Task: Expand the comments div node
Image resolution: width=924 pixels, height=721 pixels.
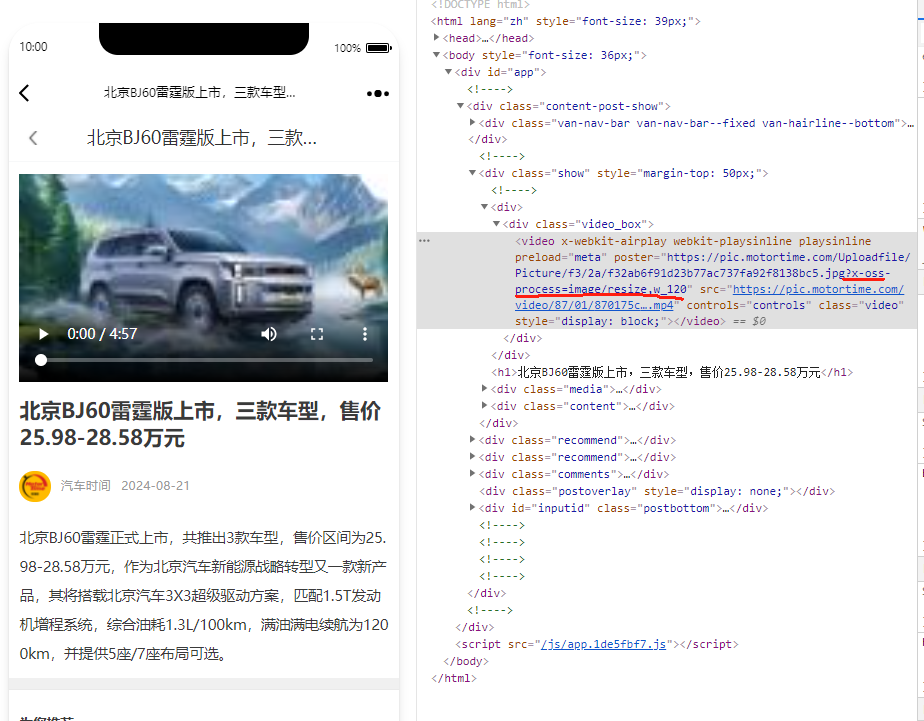Action: point(473,474)
